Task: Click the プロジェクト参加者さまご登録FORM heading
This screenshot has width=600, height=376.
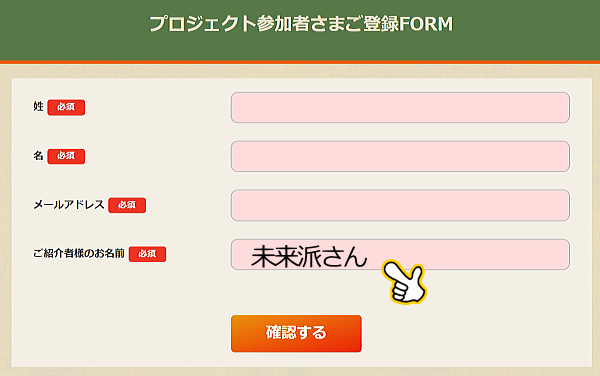Action: [x=301, y=24]
